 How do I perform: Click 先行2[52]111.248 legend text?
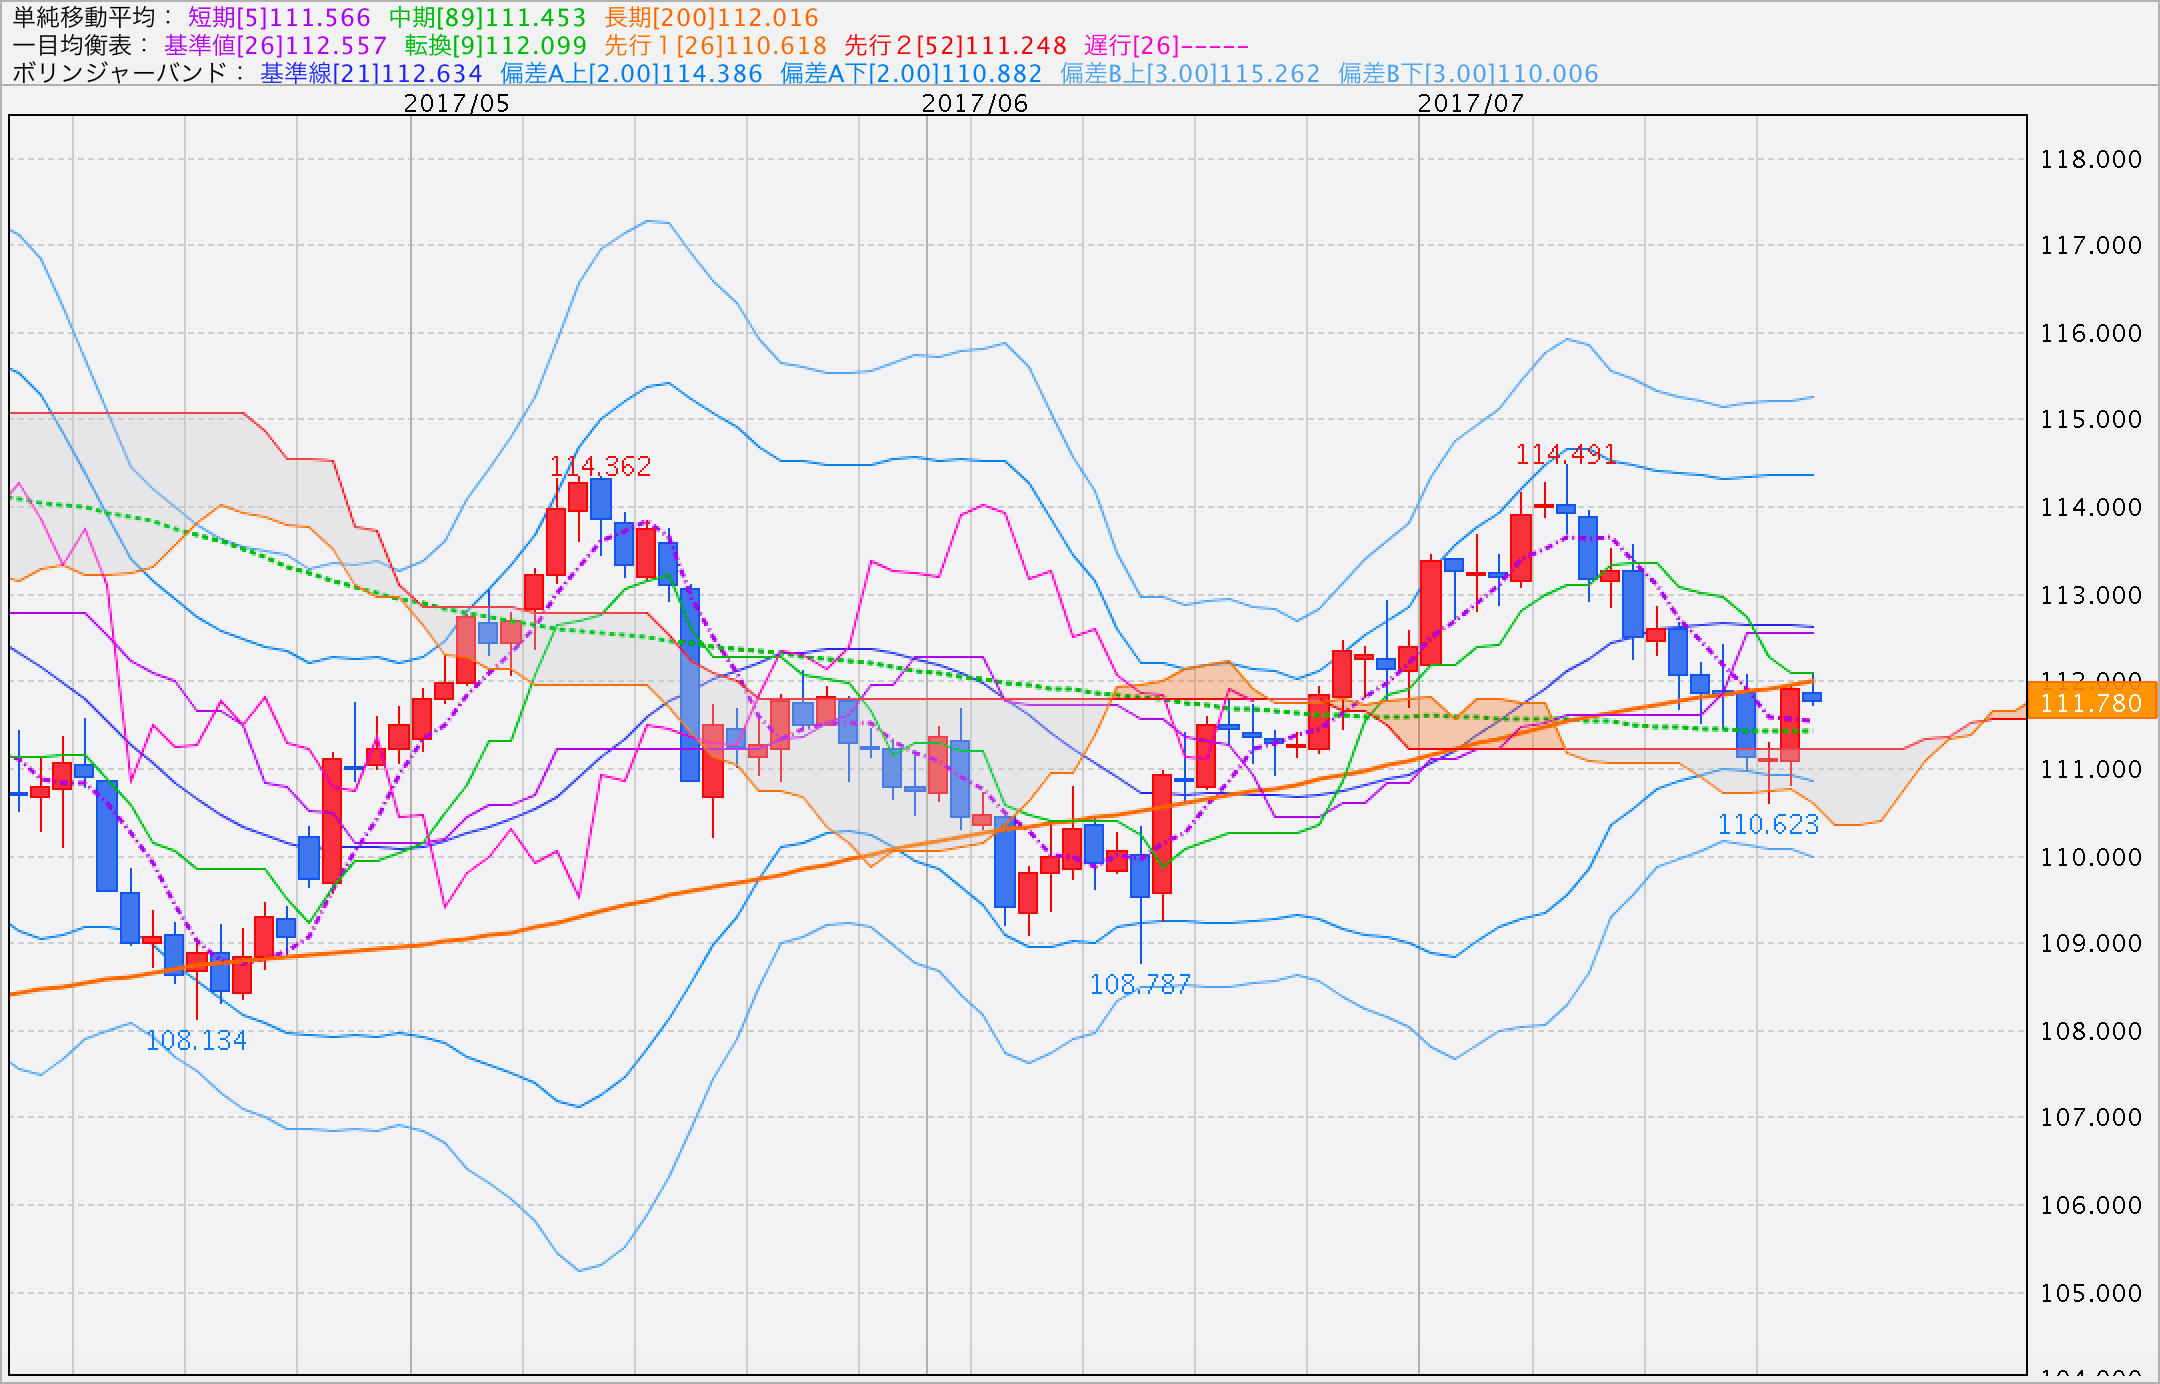click(955, 45)
